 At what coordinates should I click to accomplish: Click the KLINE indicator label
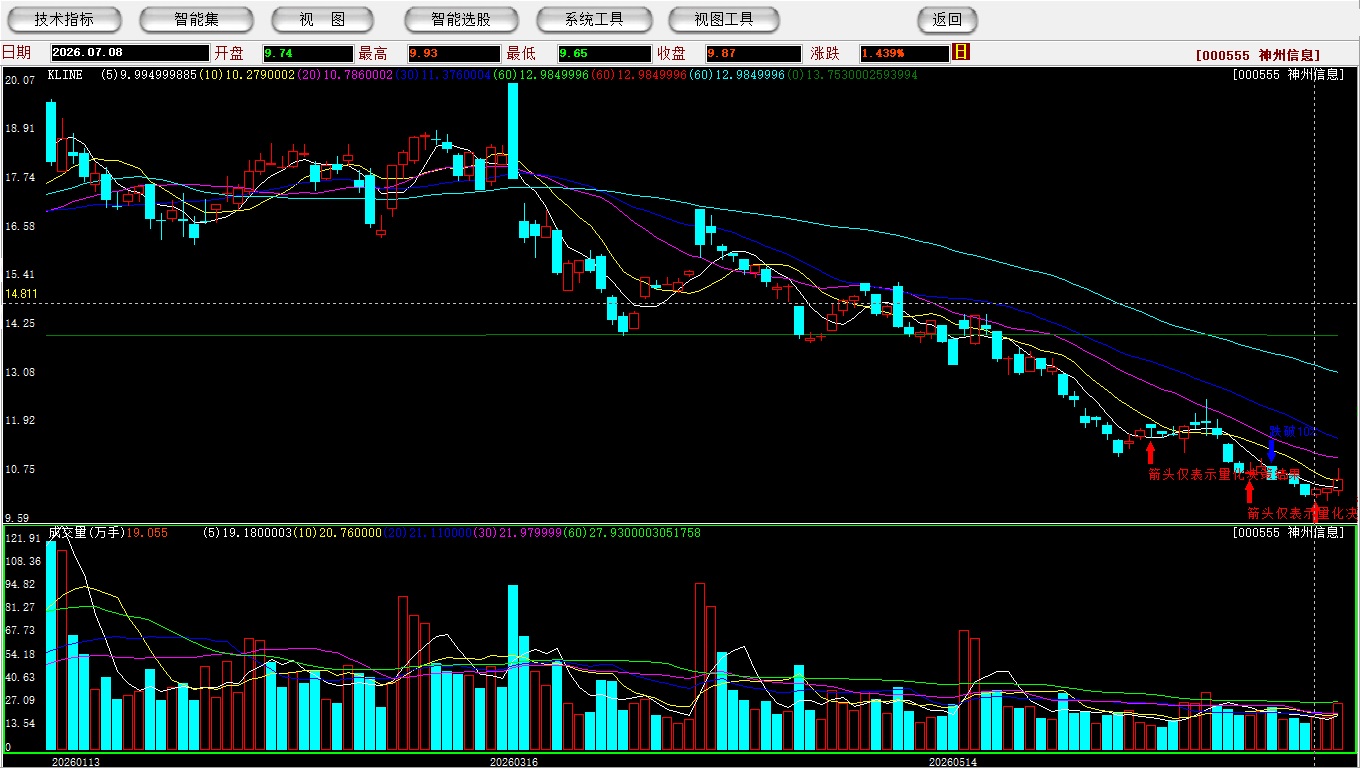[x=65, y=75]
